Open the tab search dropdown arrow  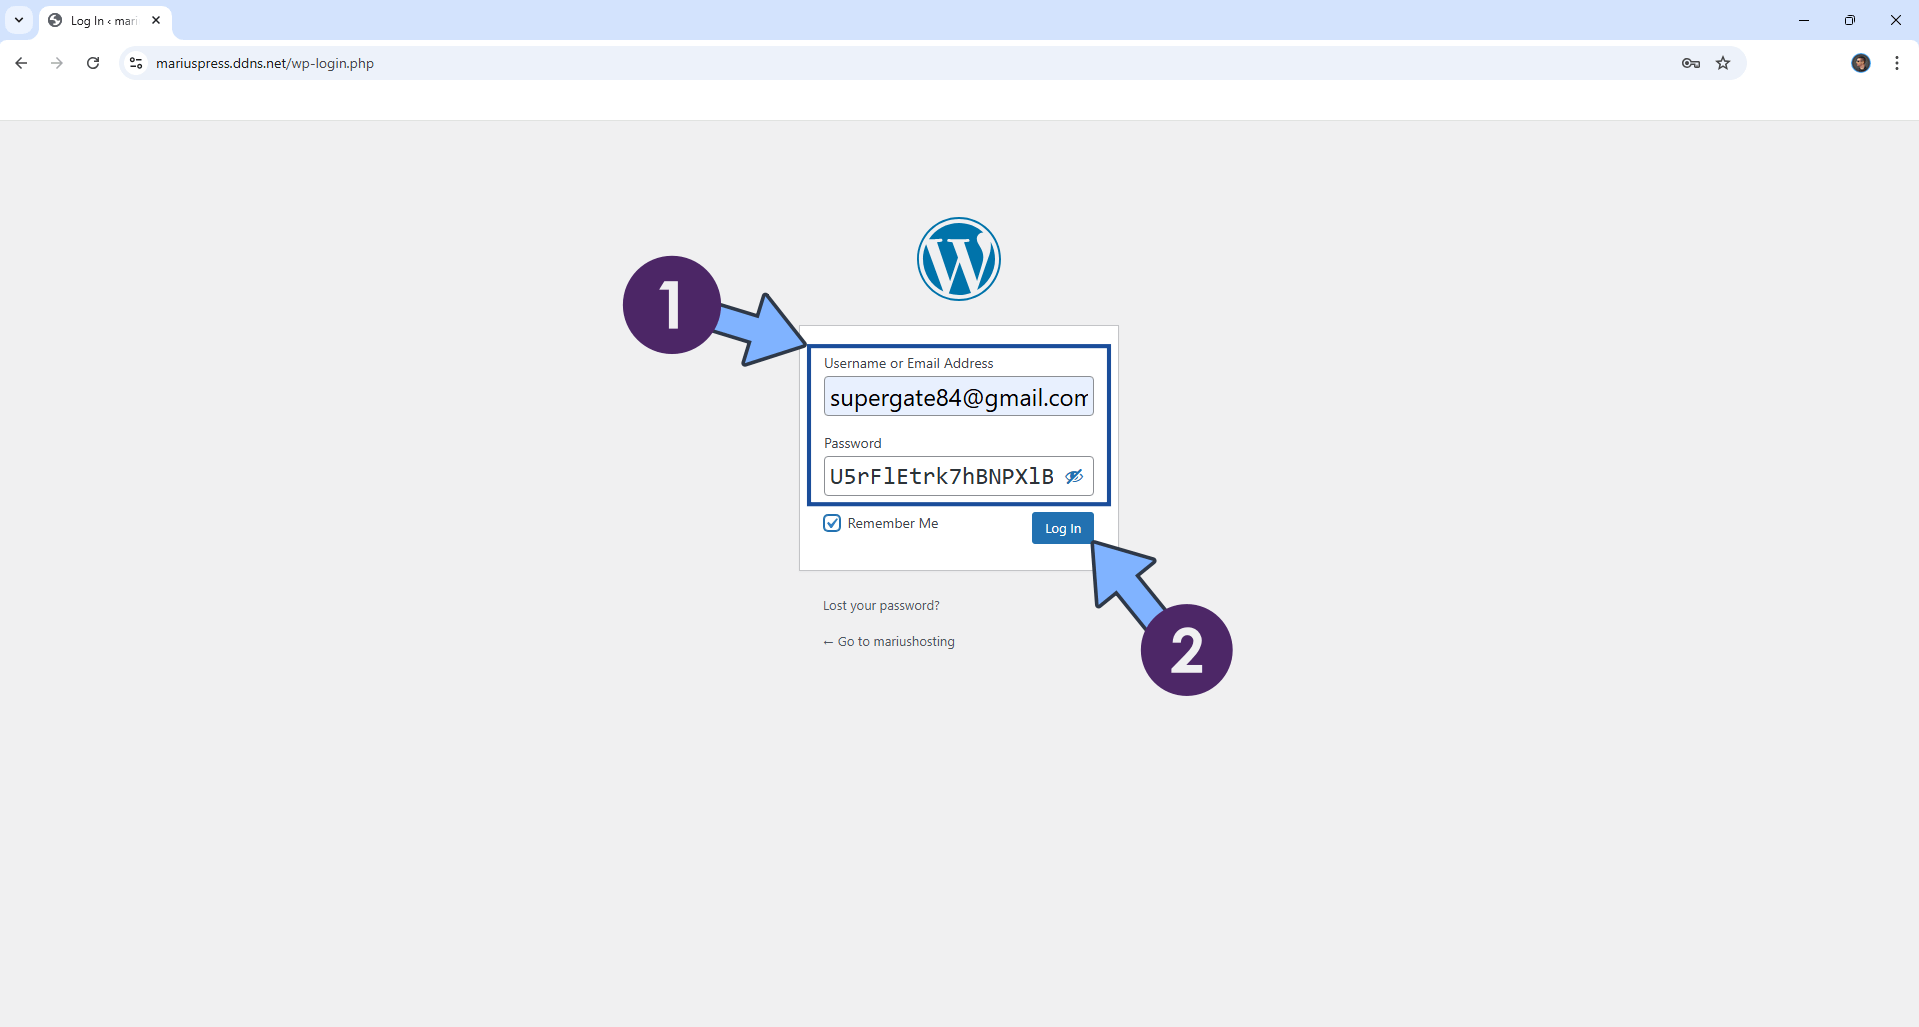point(18,20)
